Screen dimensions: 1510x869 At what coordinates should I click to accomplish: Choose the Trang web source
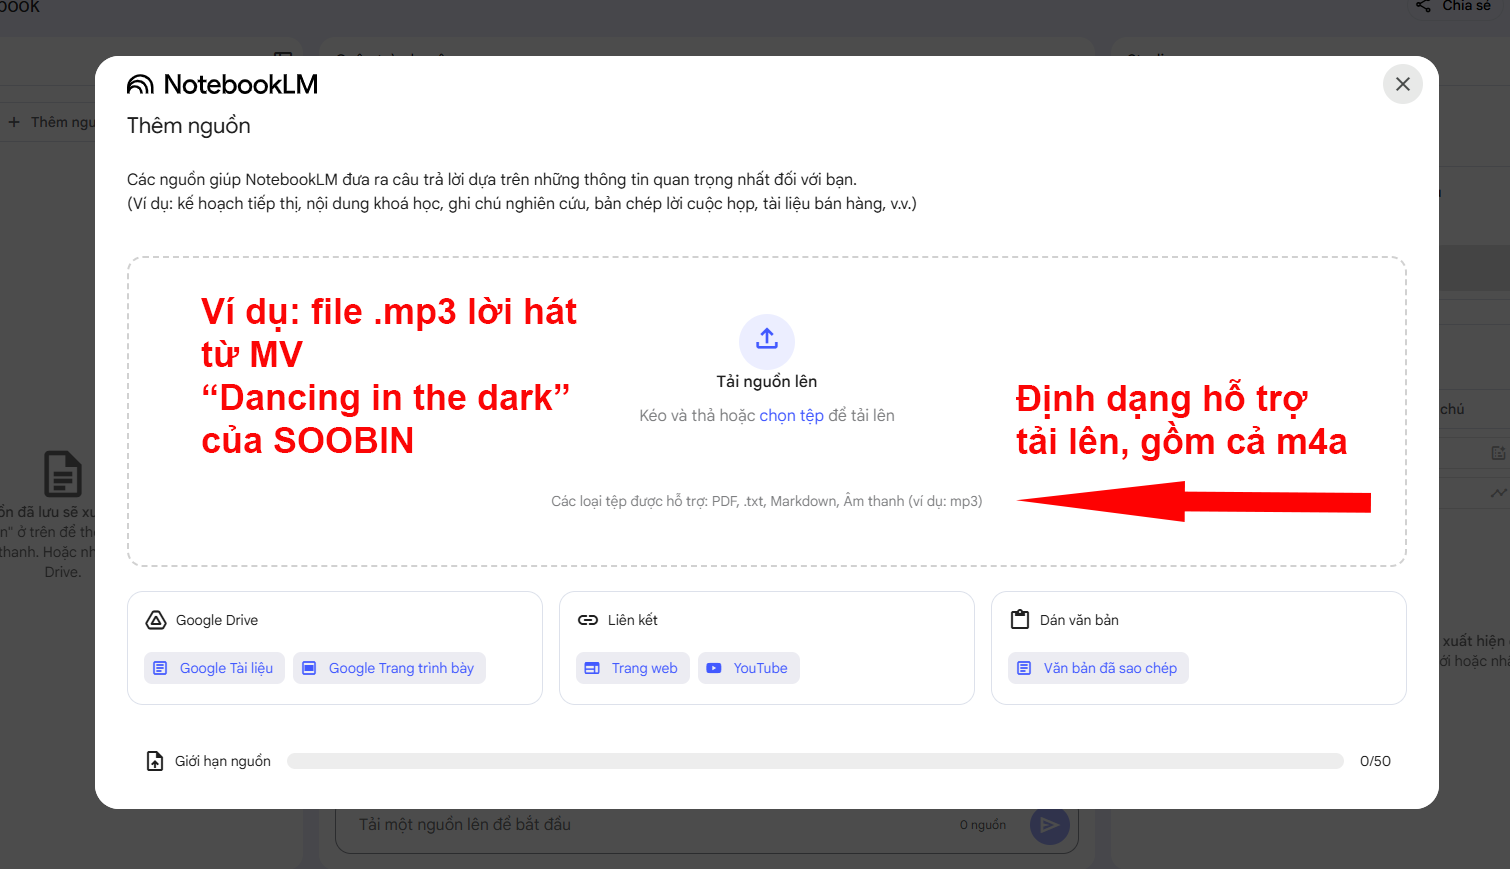pyautogui.click(x=632, y=668)
